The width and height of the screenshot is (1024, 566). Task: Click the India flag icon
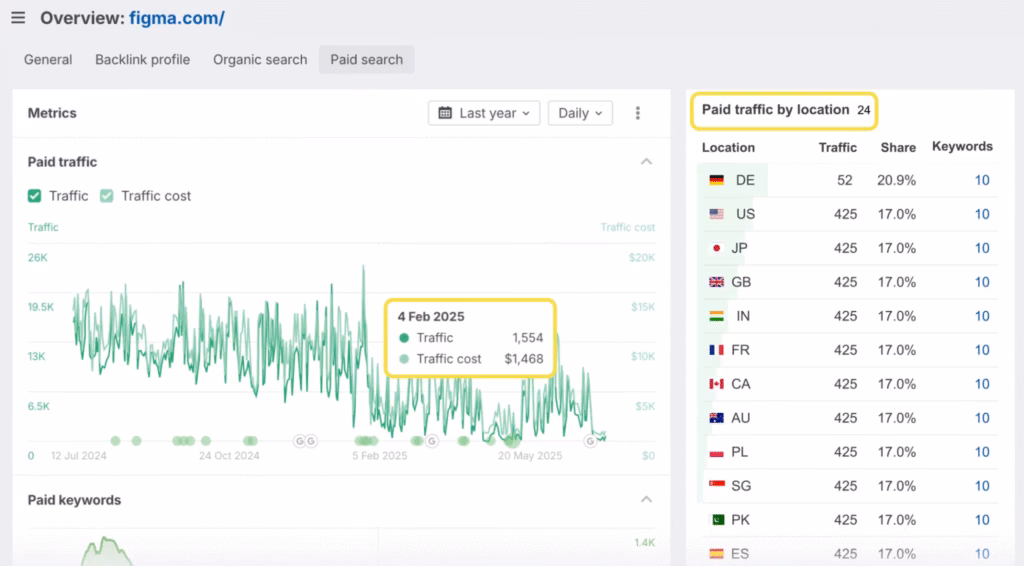(x=716, y=316)
